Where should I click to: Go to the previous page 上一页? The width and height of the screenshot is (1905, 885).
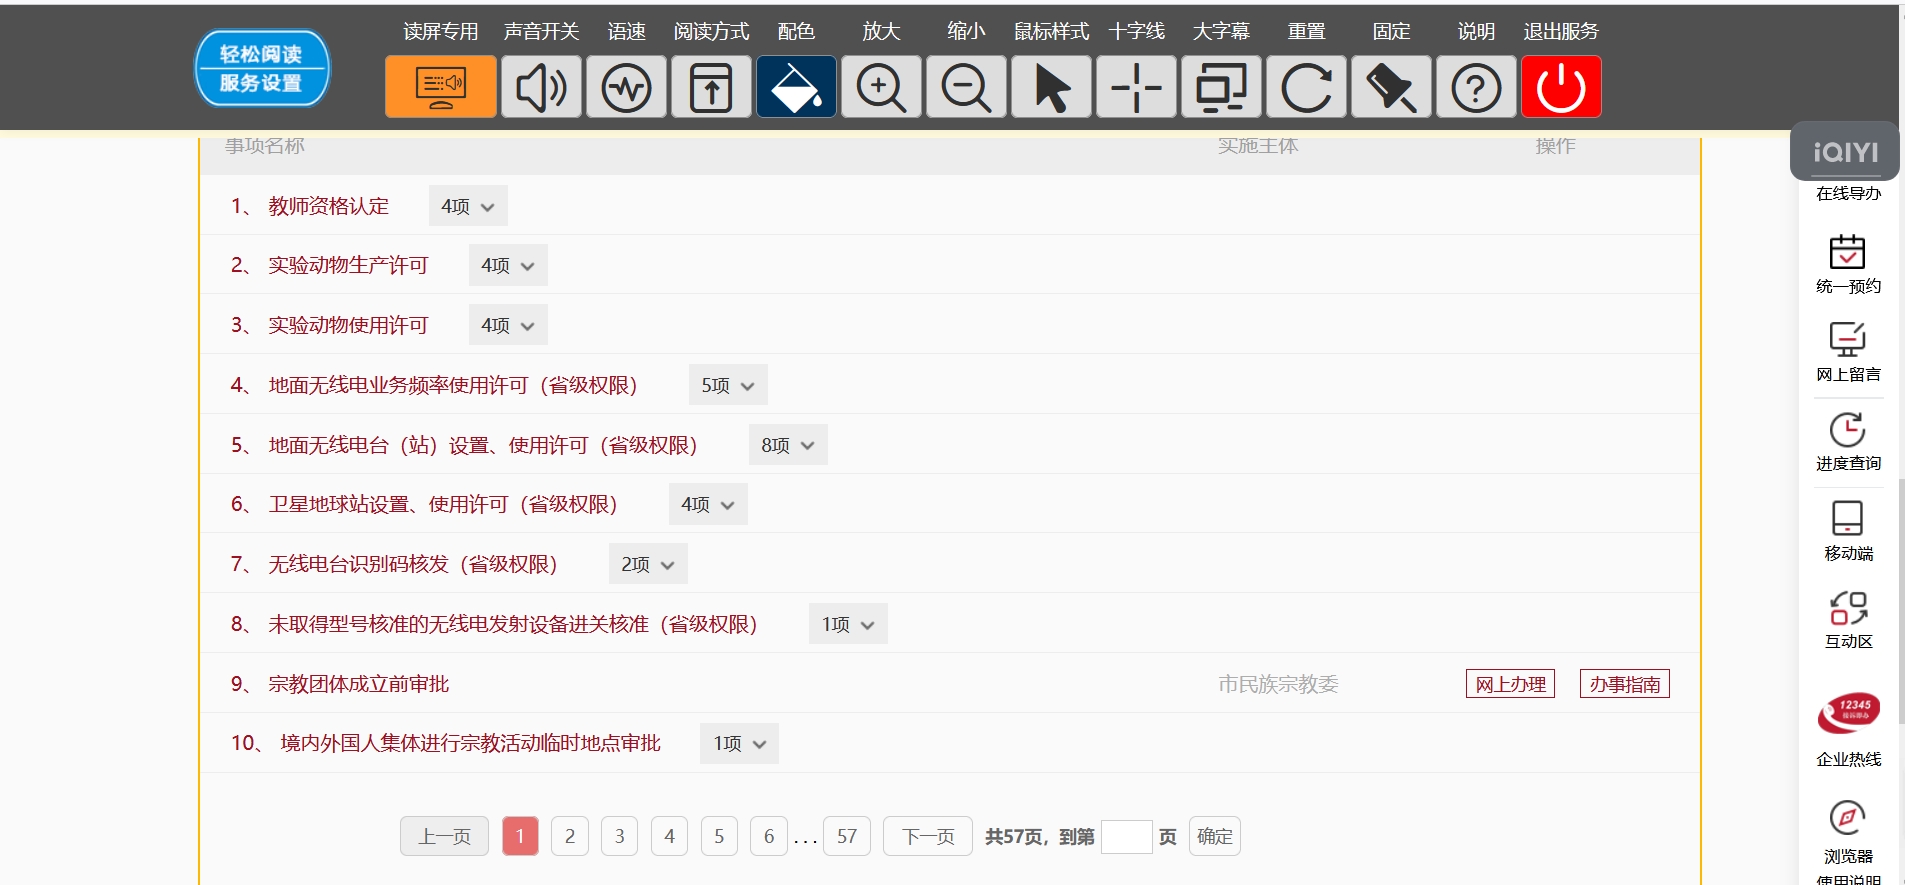[444, 836]
